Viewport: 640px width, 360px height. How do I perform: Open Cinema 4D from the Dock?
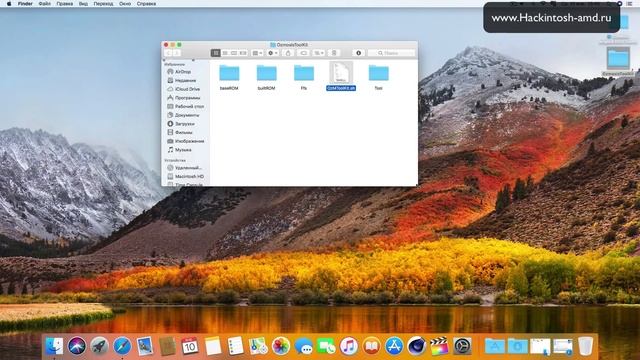pos(416,346)
